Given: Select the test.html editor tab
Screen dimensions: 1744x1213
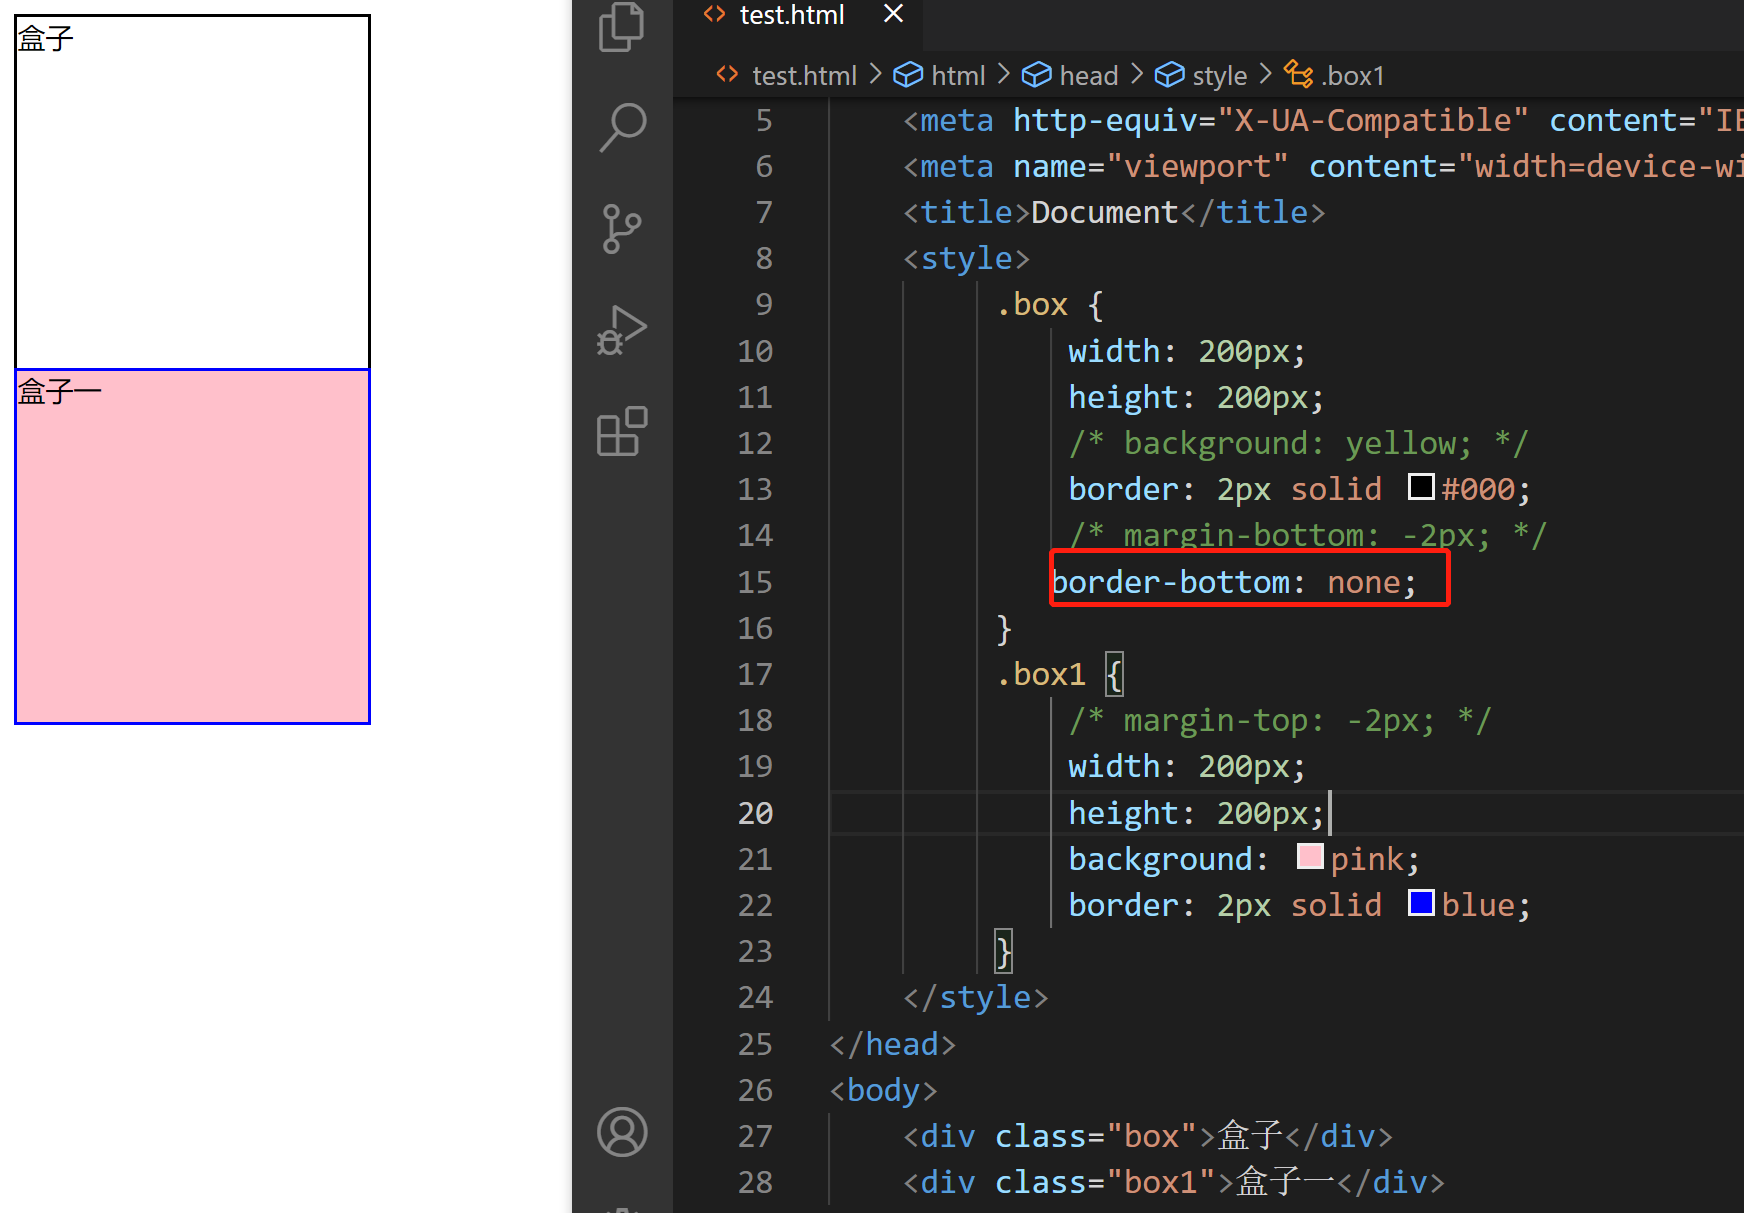Looking at the screenshot, I should pos(791,15).
